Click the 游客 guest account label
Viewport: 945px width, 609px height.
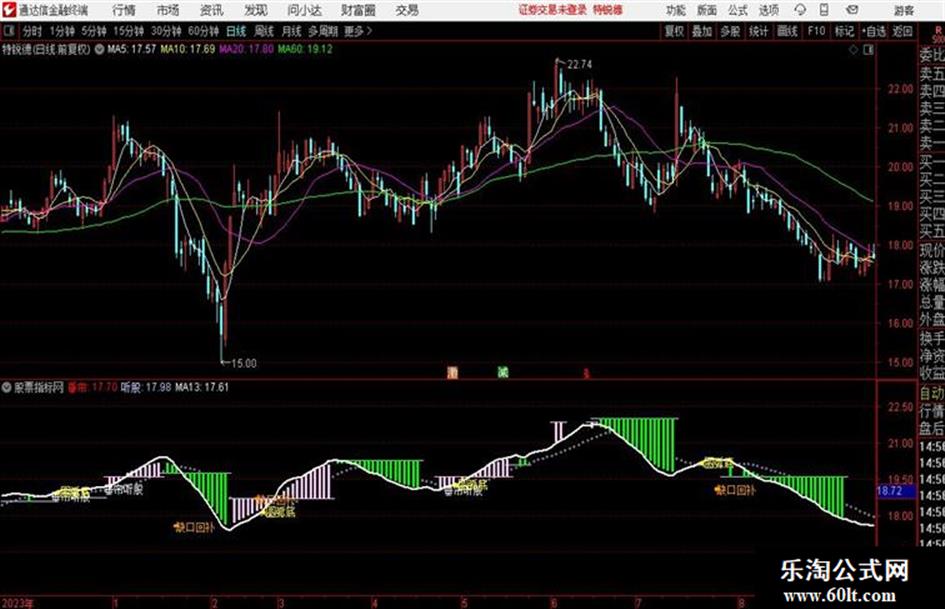(903, 10)
